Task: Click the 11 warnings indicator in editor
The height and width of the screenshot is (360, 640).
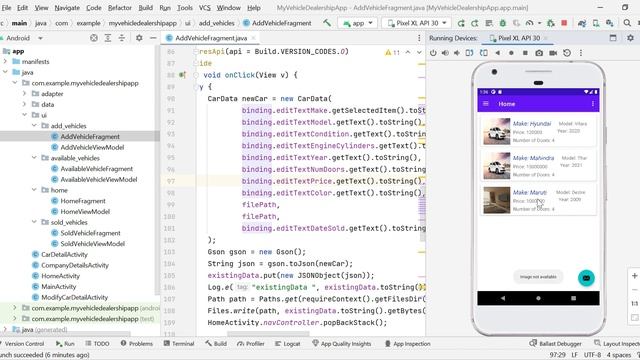Action: [393, 52]
